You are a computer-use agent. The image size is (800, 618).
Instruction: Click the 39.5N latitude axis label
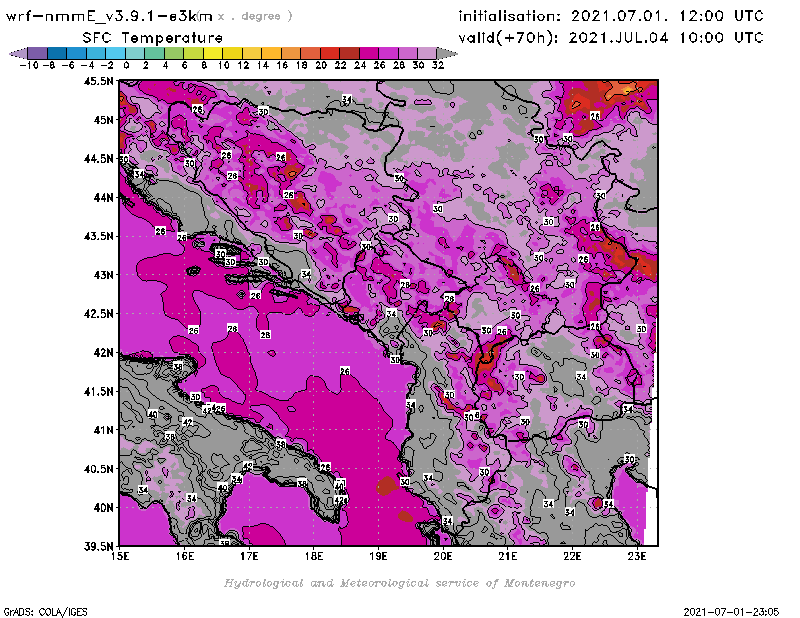click(98, 547)
